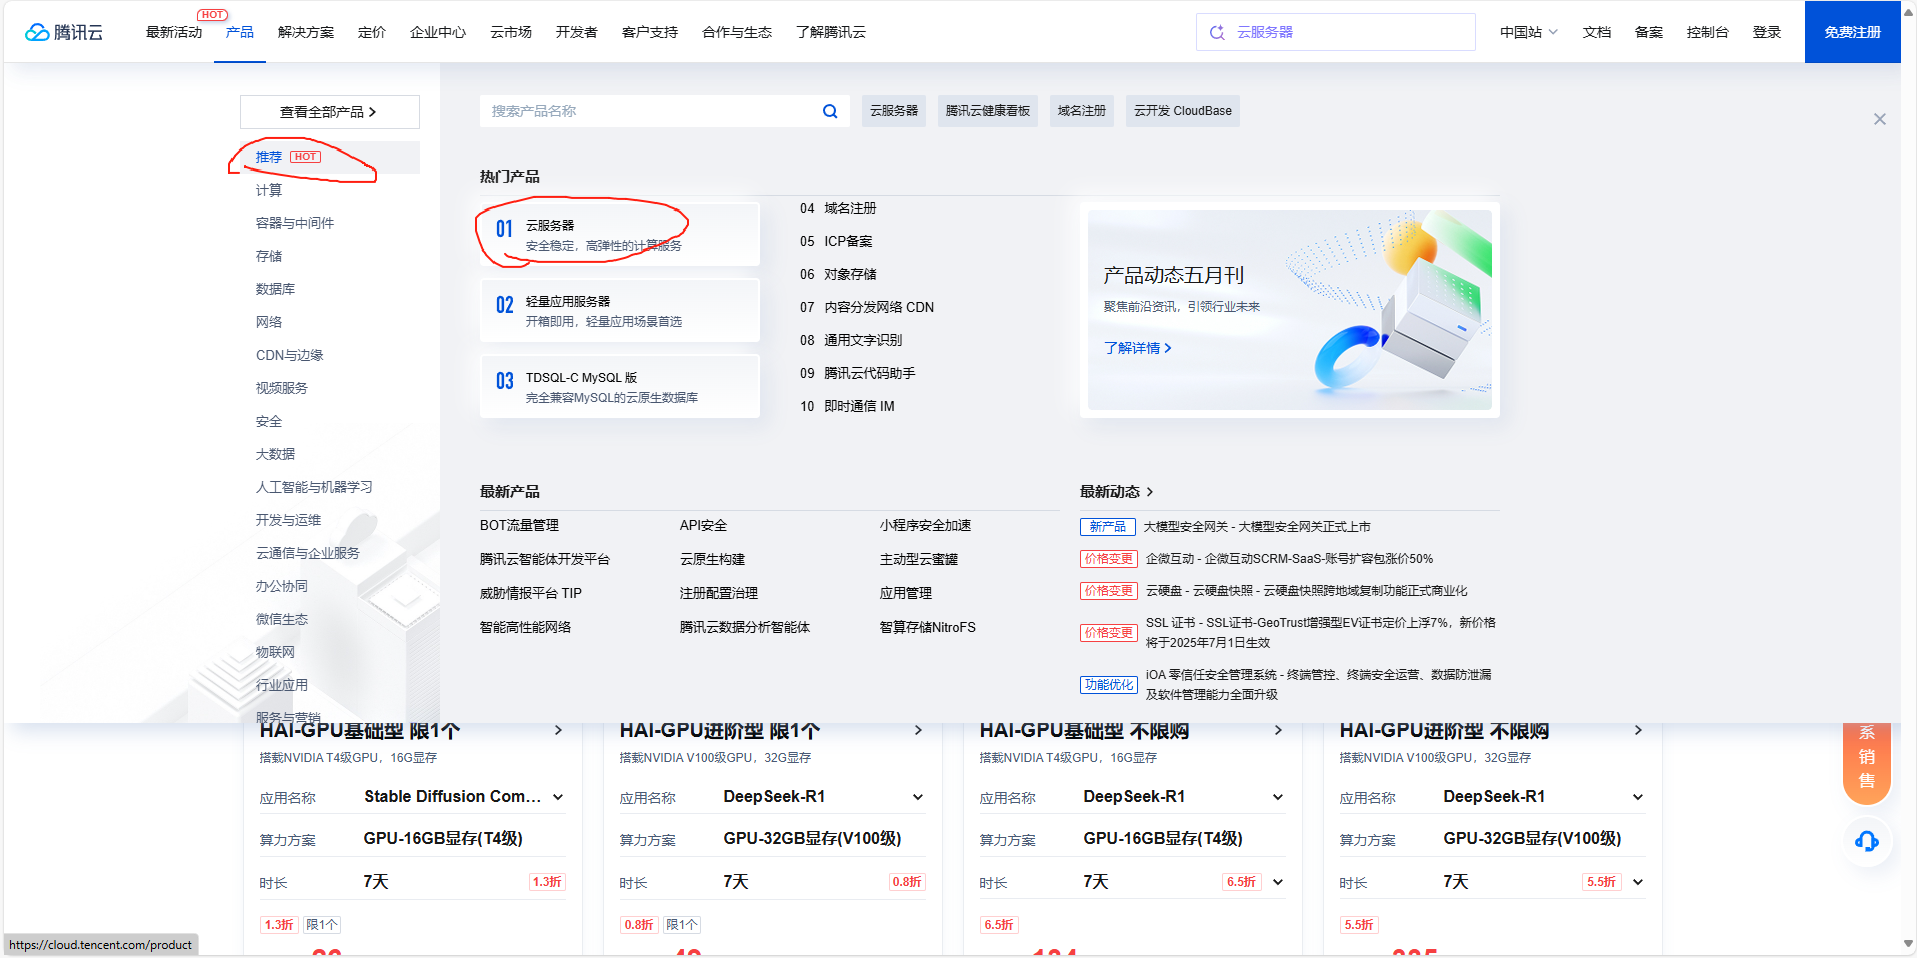Click the product search magnifier icon

pos(830,111)
